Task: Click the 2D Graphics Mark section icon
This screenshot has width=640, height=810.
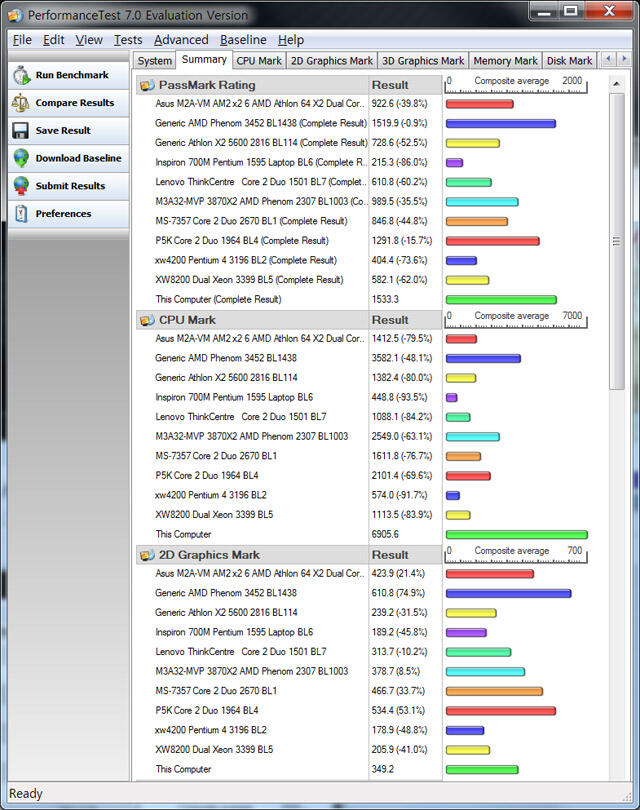Action: click(x=147, y=555)
